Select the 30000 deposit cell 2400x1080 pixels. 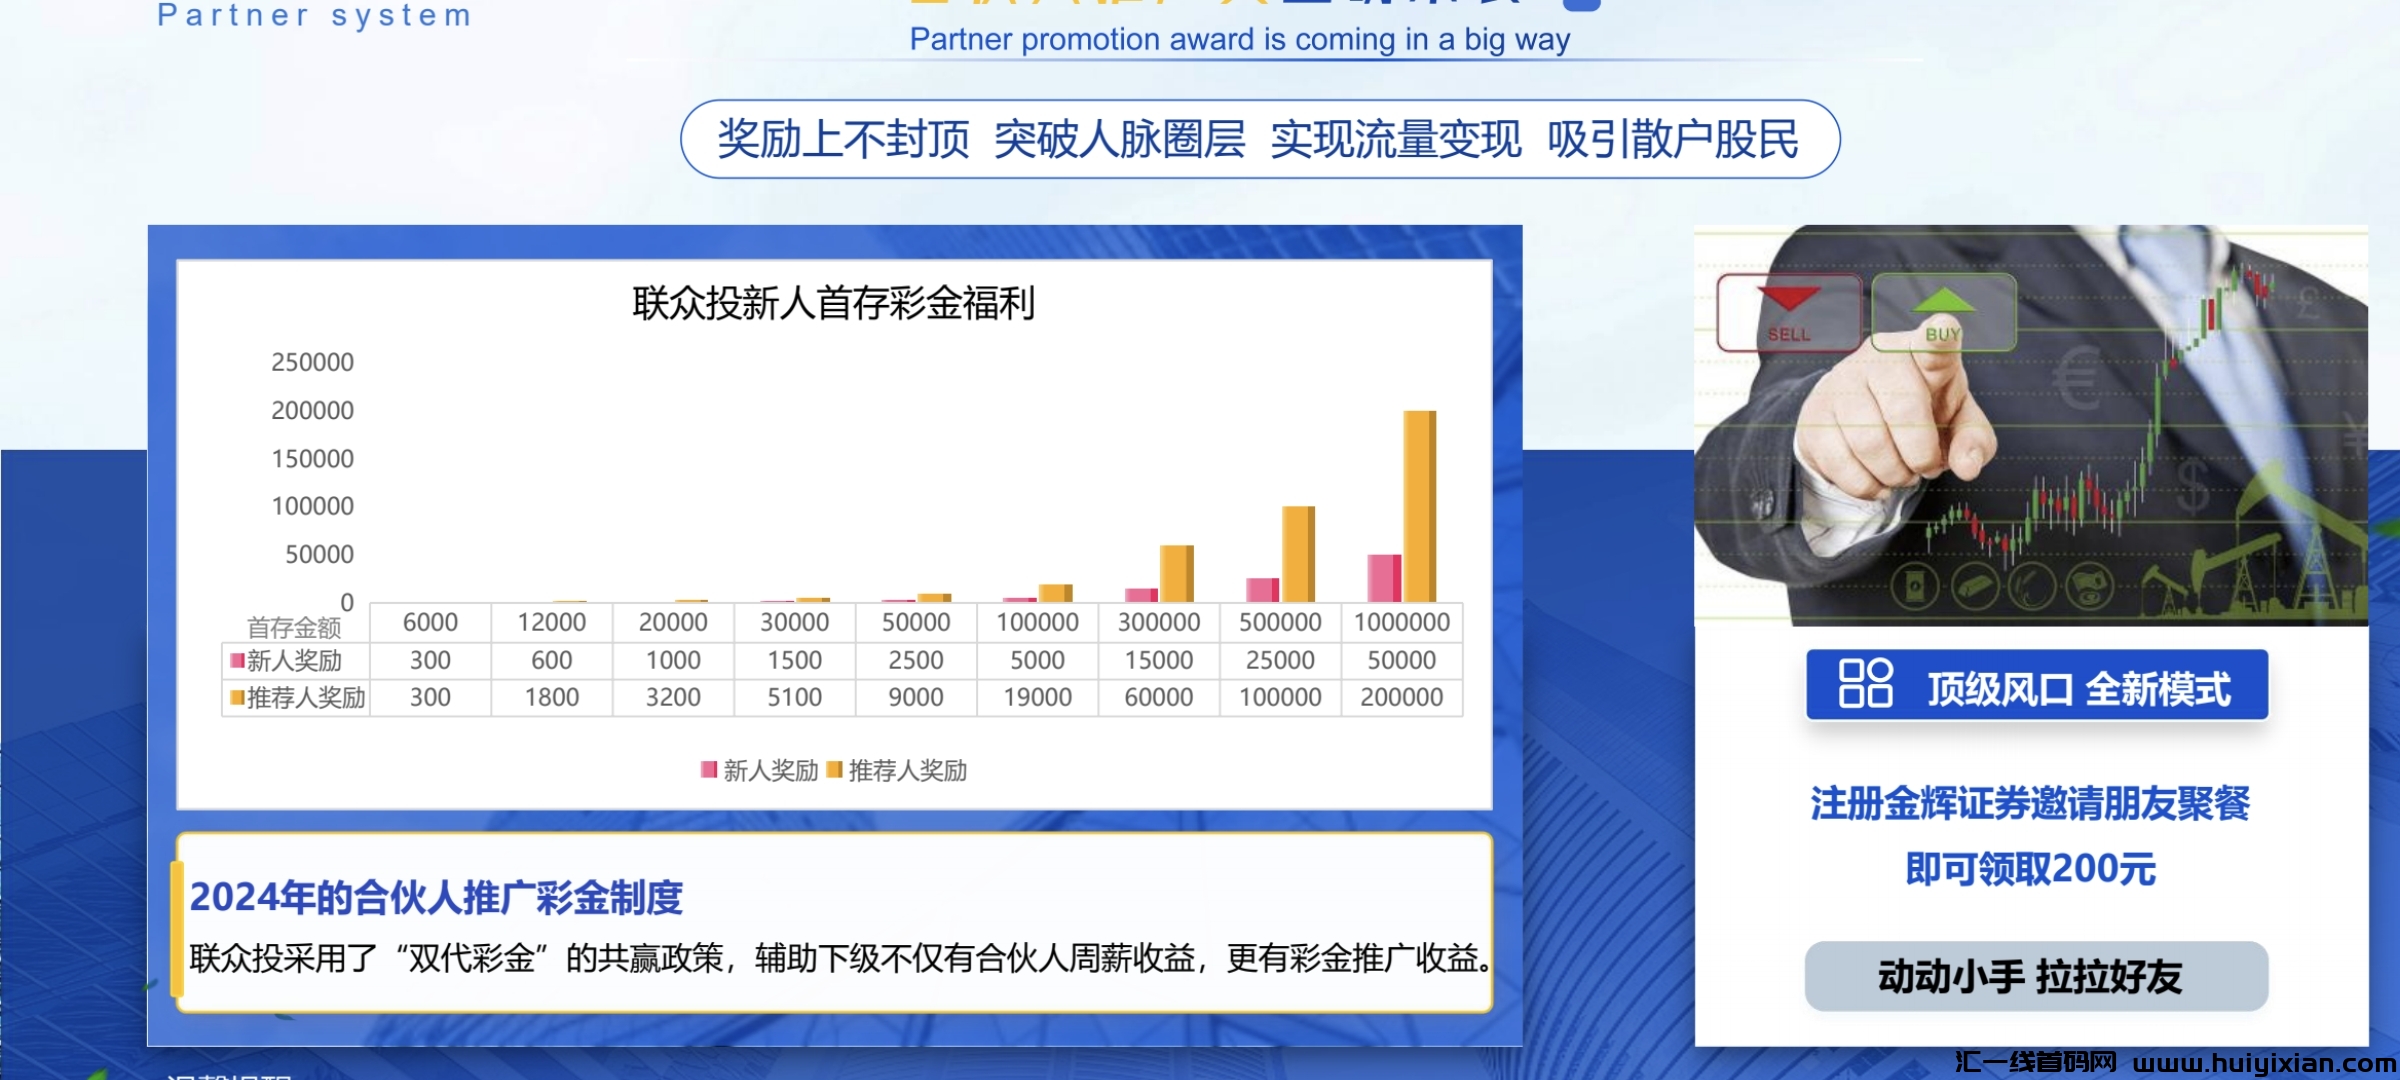tap(795, 622)
